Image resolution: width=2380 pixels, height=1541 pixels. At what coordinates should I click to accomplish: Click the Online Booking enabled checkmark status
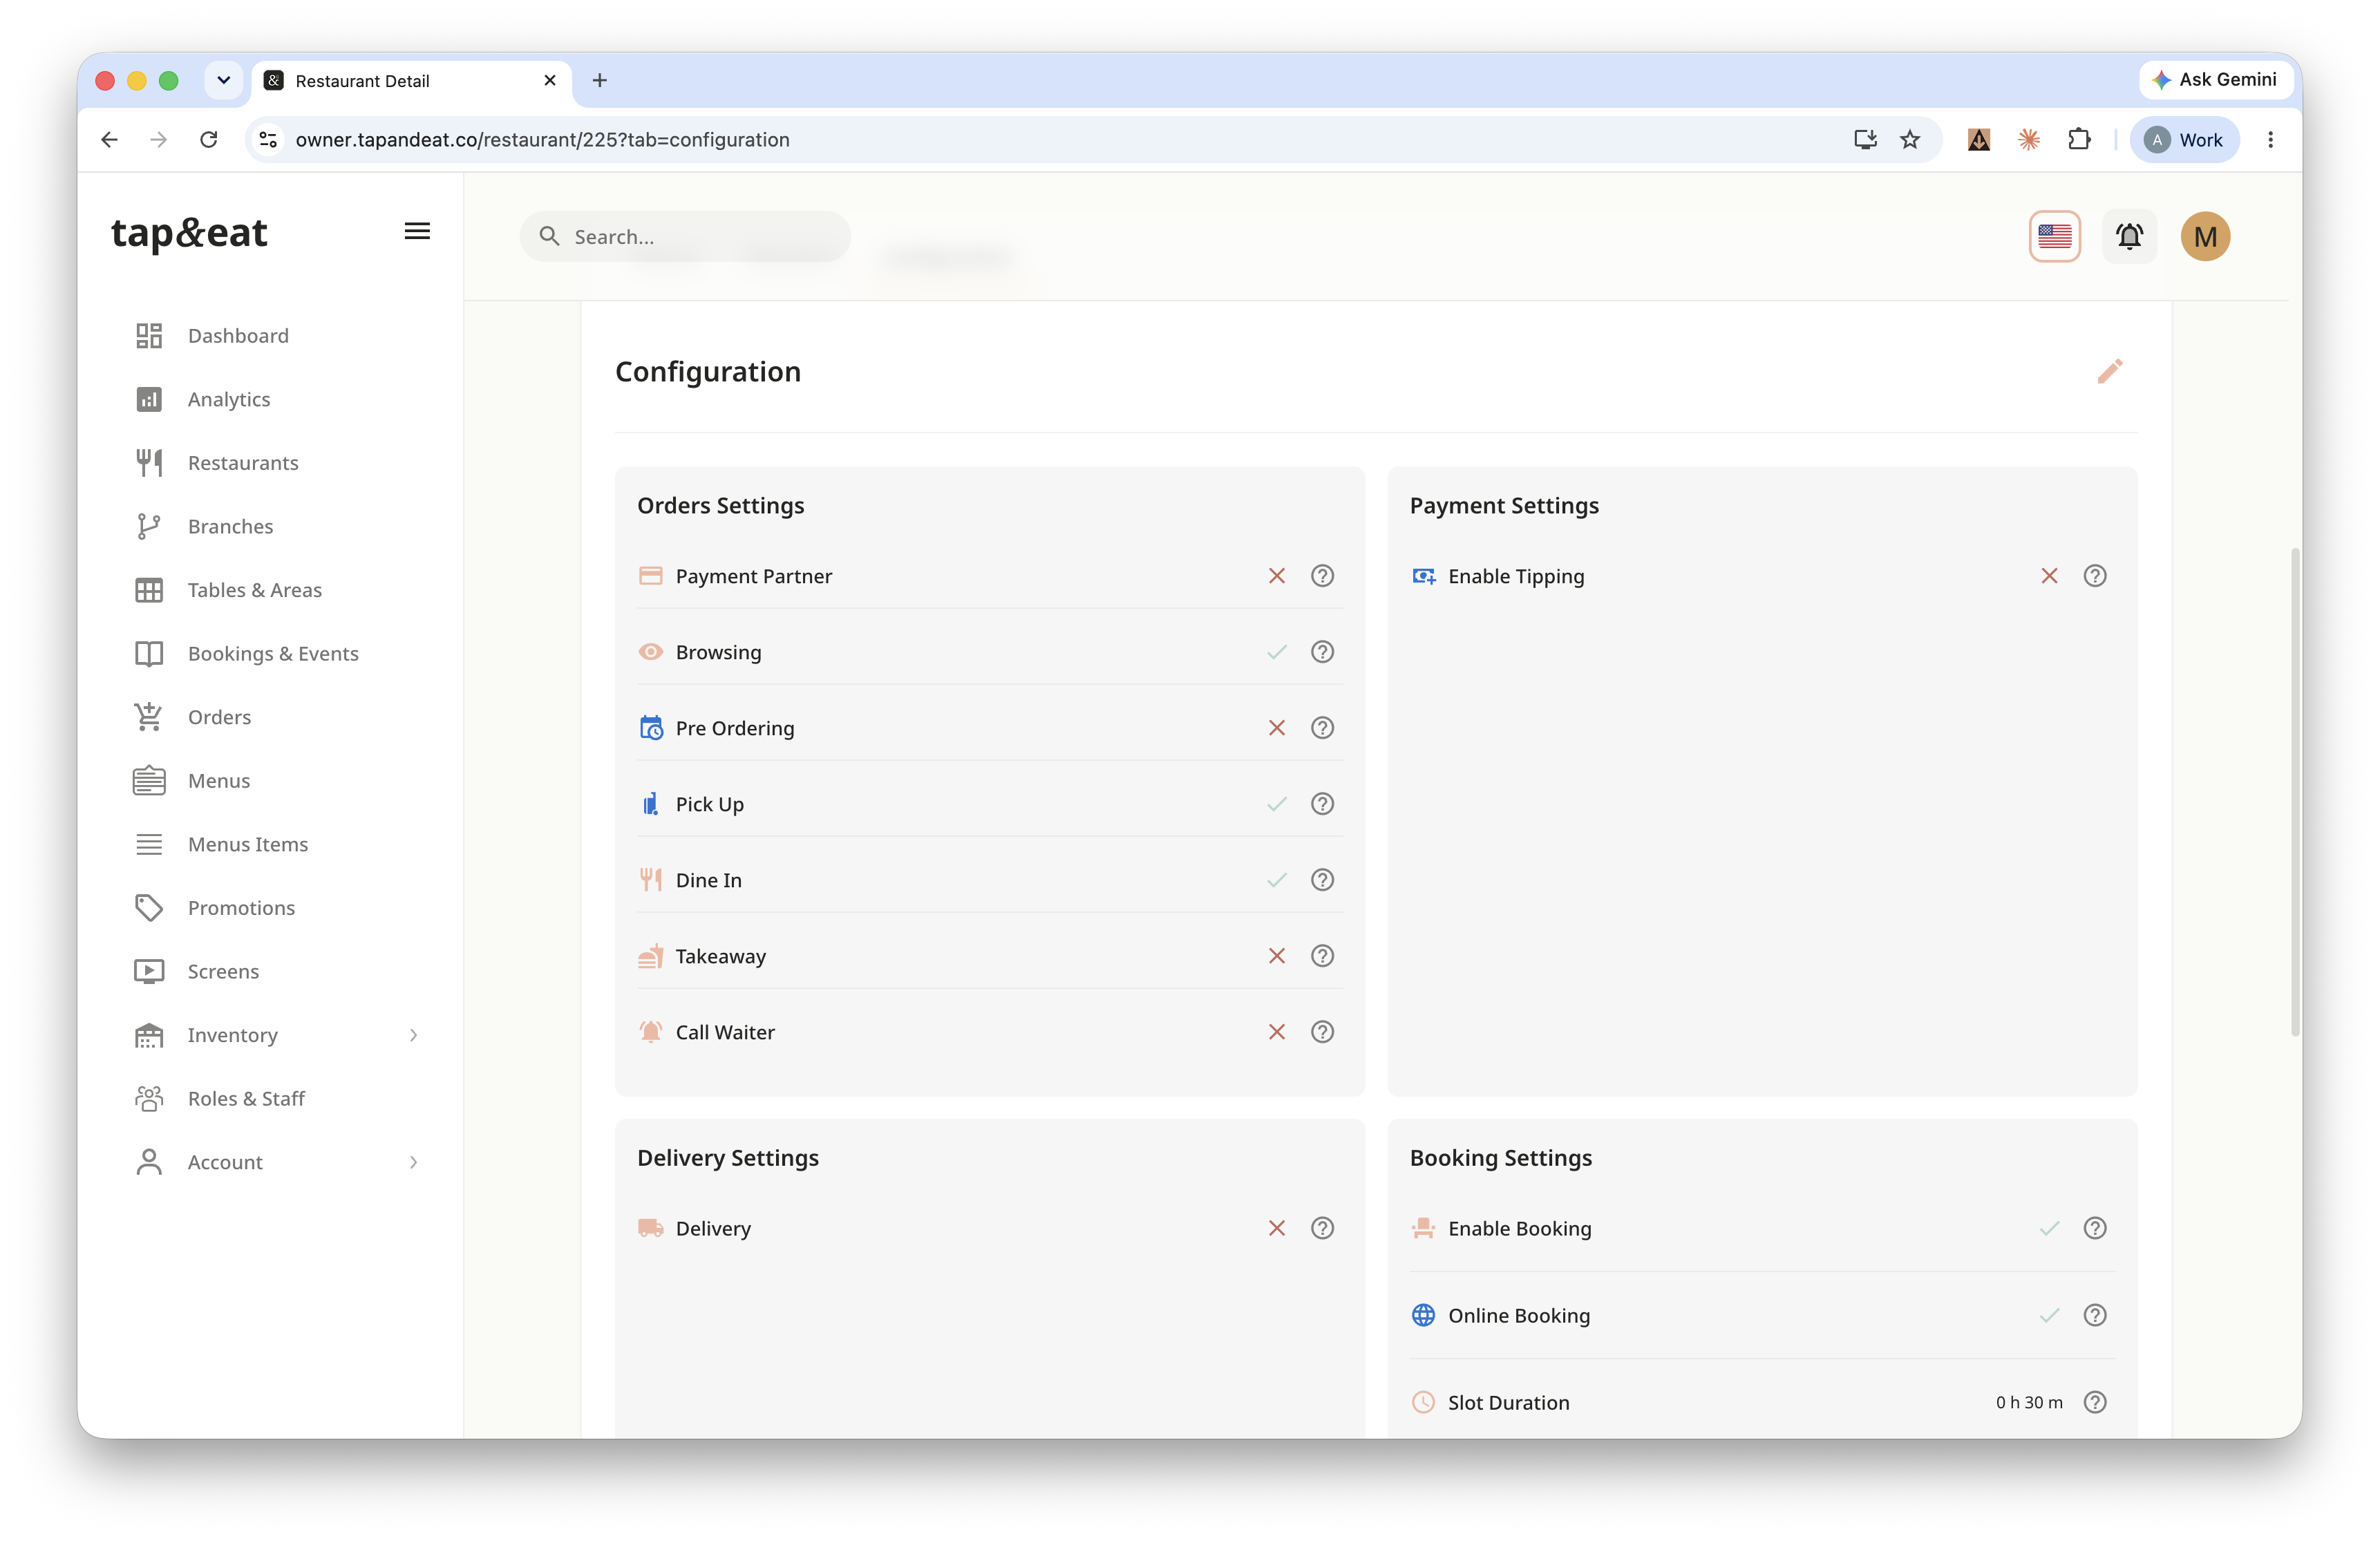(x=2049, y=1315)
